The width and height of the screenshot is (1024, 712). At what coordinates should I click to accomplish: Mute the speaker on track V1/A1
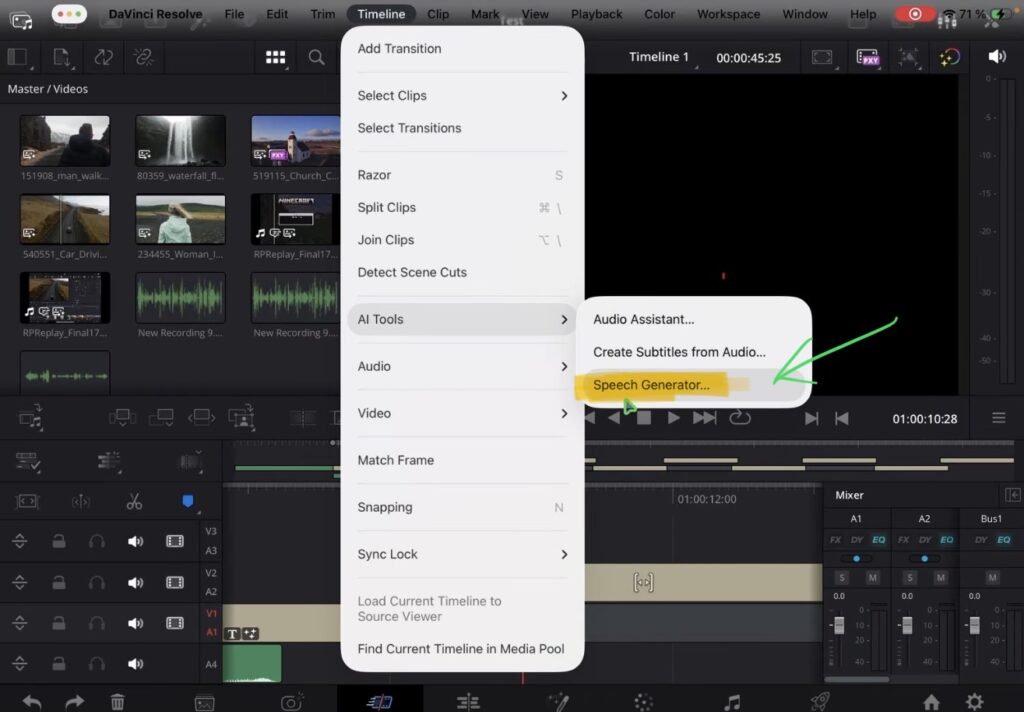[x=135, y=623]
